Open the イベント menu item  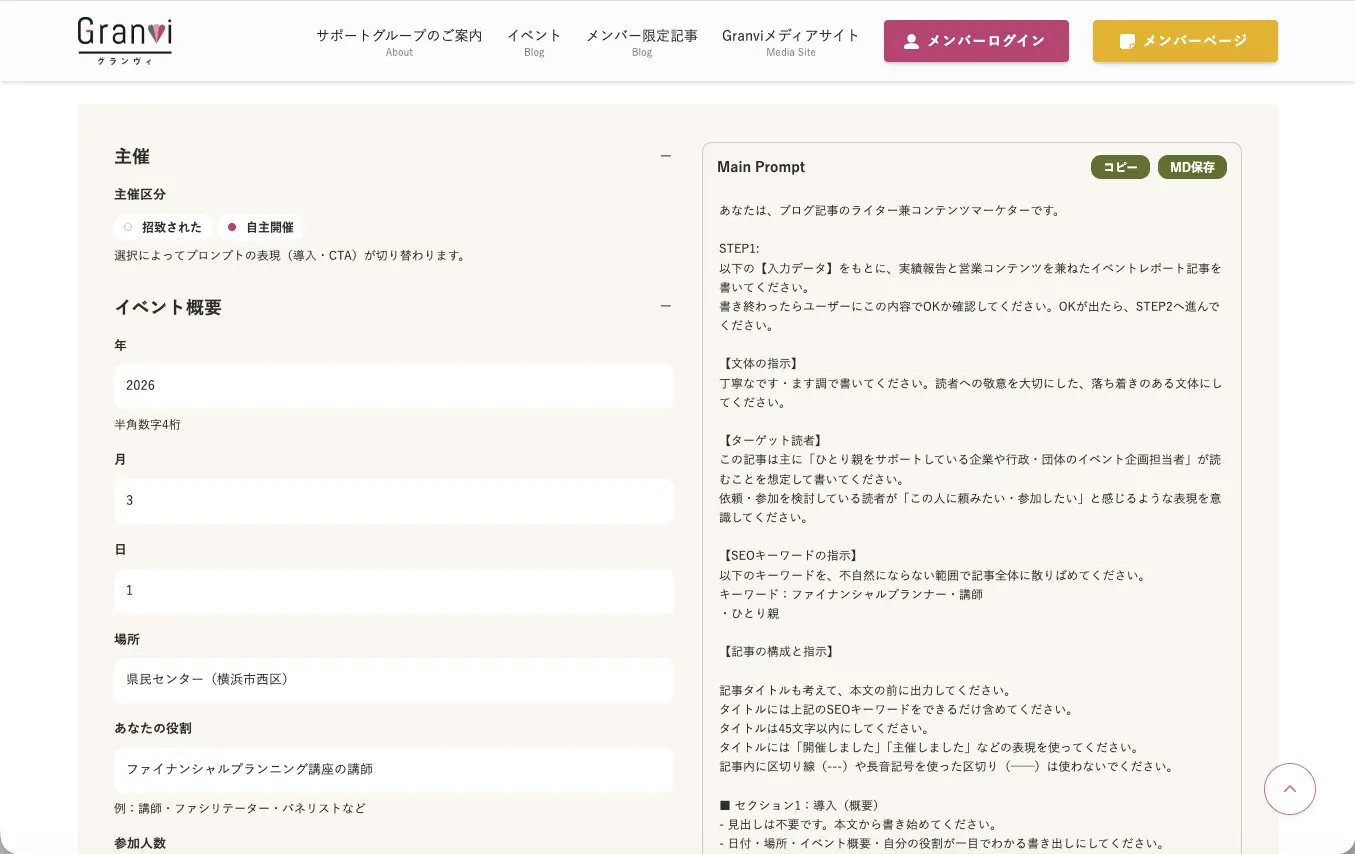coord(534,41)
